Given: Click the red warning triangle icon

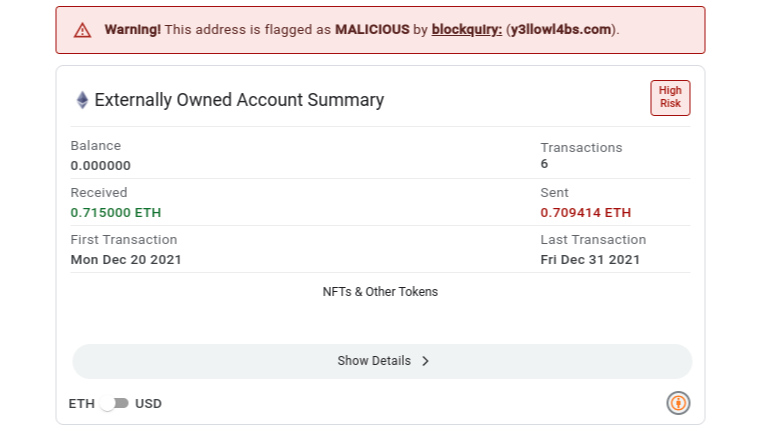Looking at the screenshot, I should pyautogui.click(x=82, y=30).
